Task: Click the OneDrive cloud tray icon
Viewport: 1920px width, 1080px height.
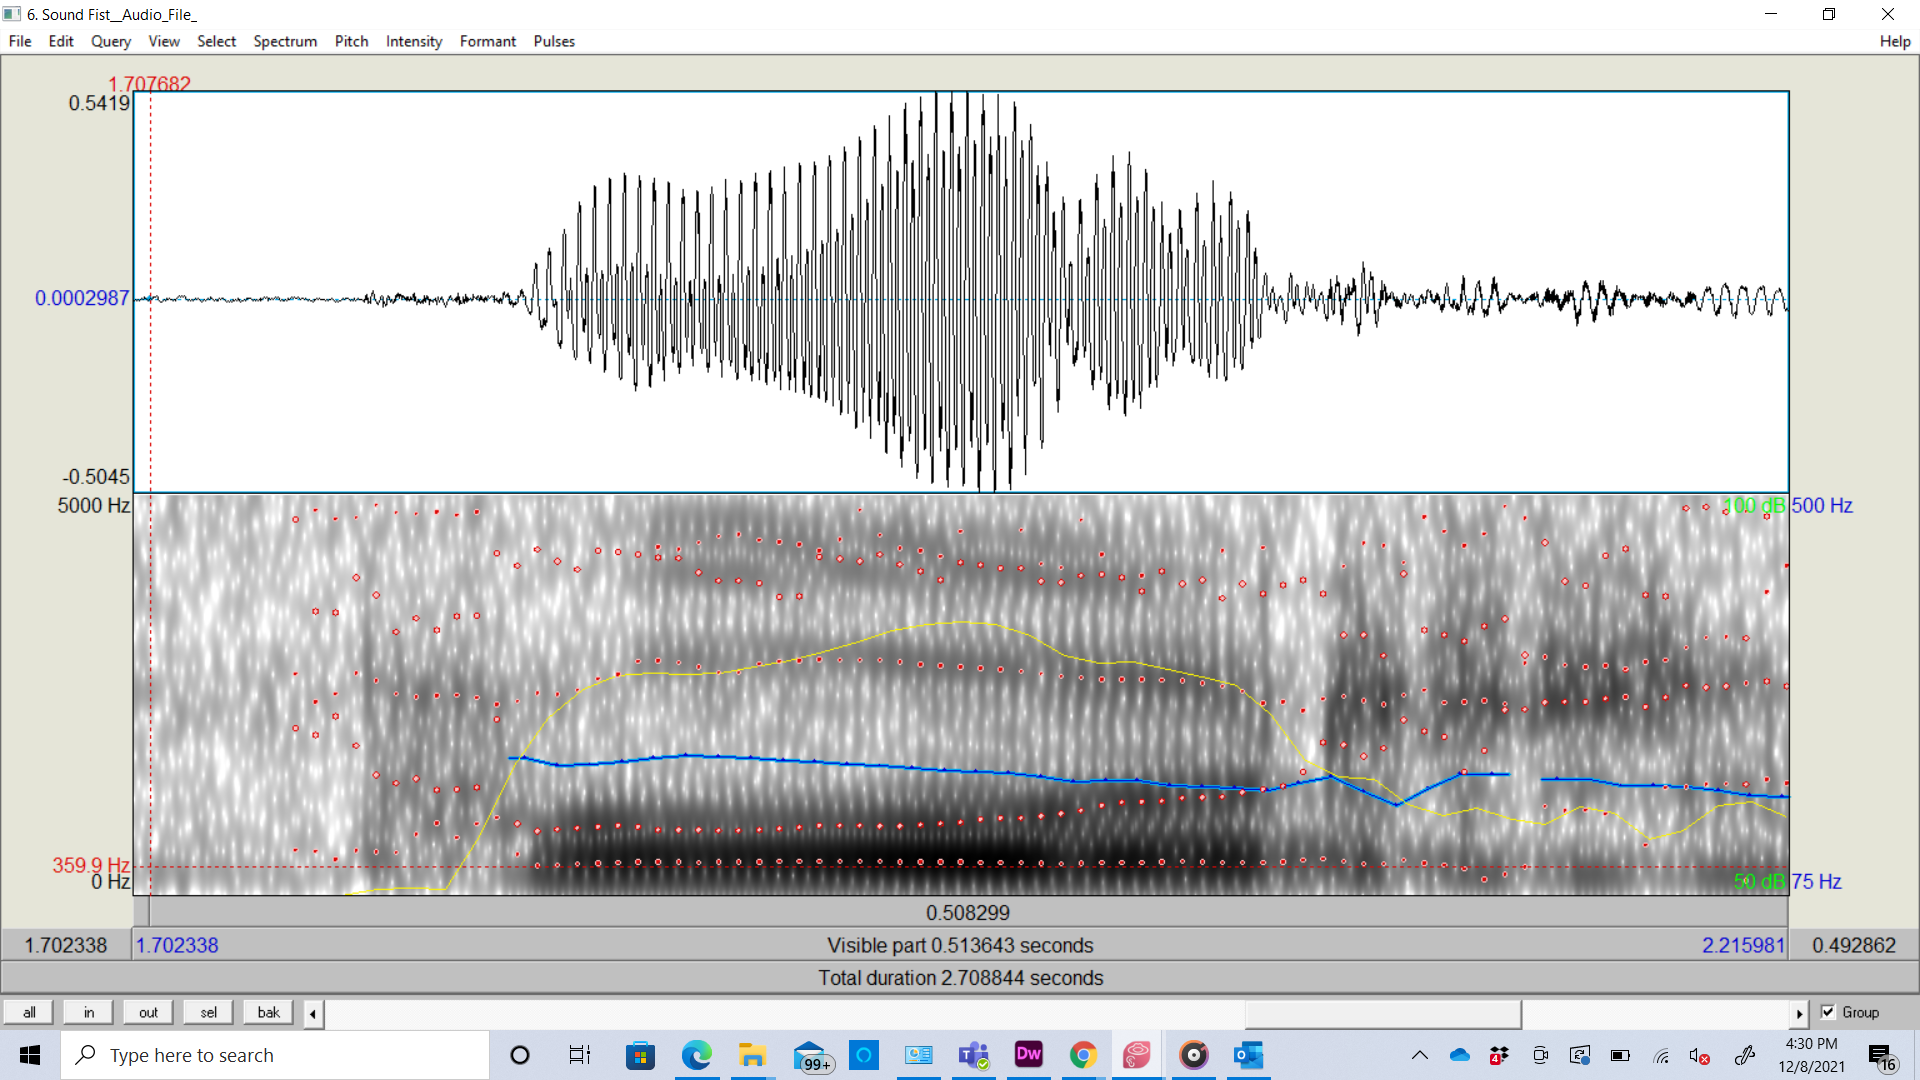Action: (1460, 1055)
